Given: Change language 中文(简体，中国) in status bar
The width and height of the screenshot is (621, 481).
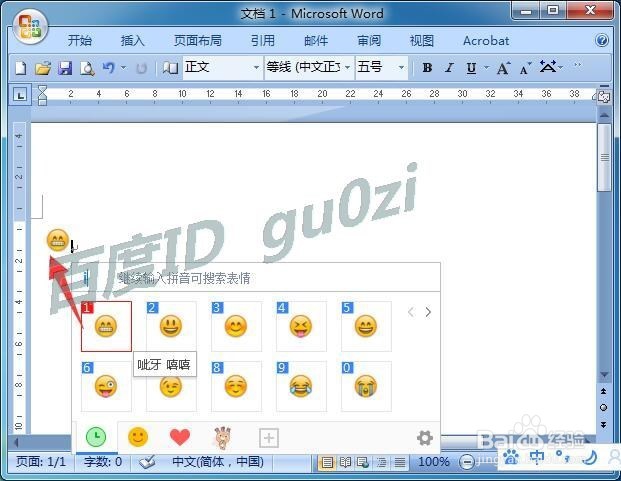Looking at the screenshot, I should tap(218, 462).
